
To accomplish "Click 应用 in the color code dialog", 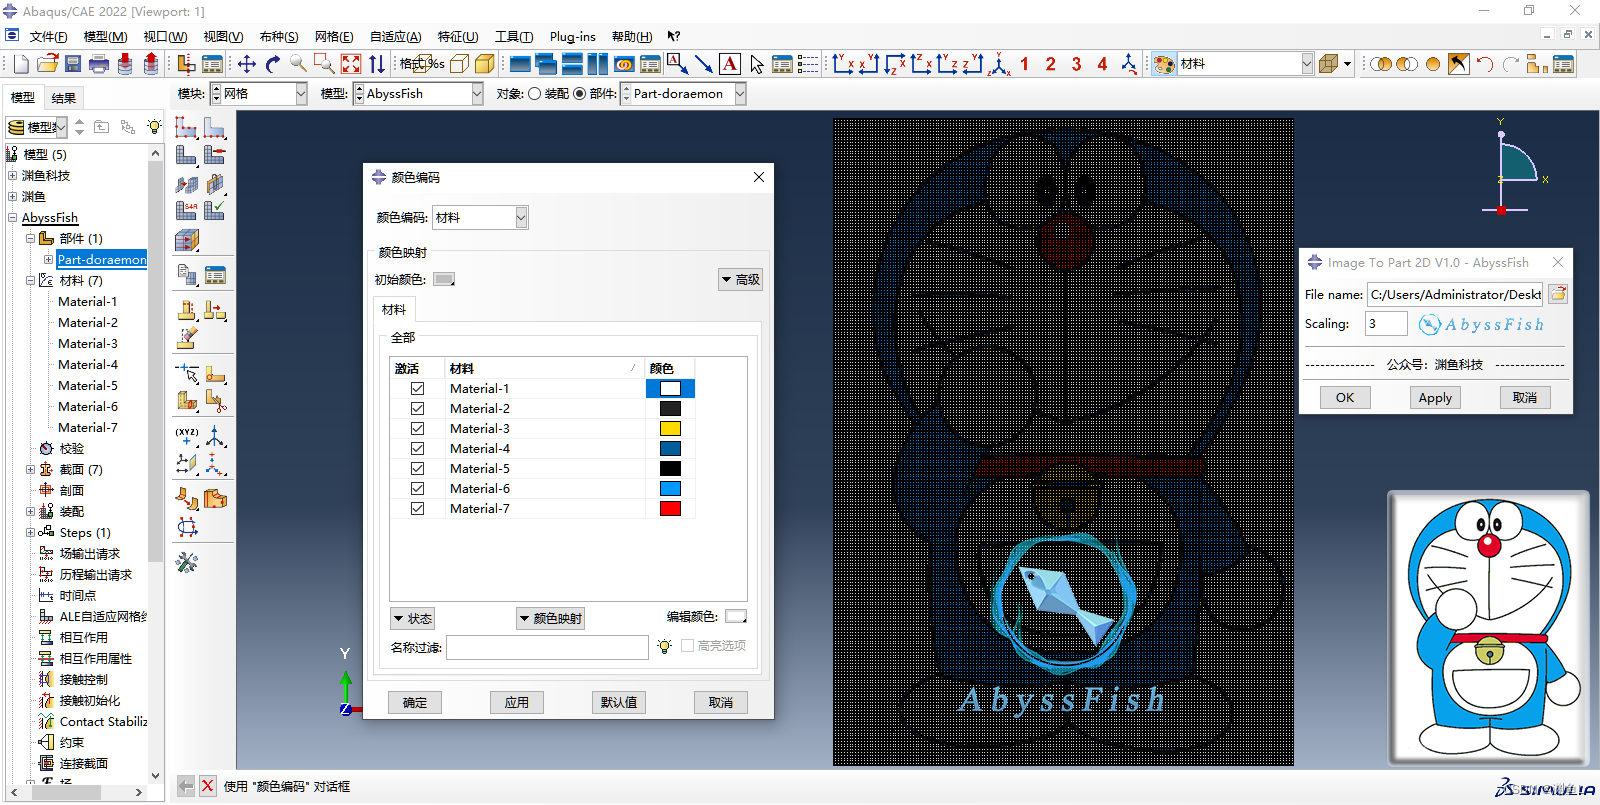I will point(517,702).
